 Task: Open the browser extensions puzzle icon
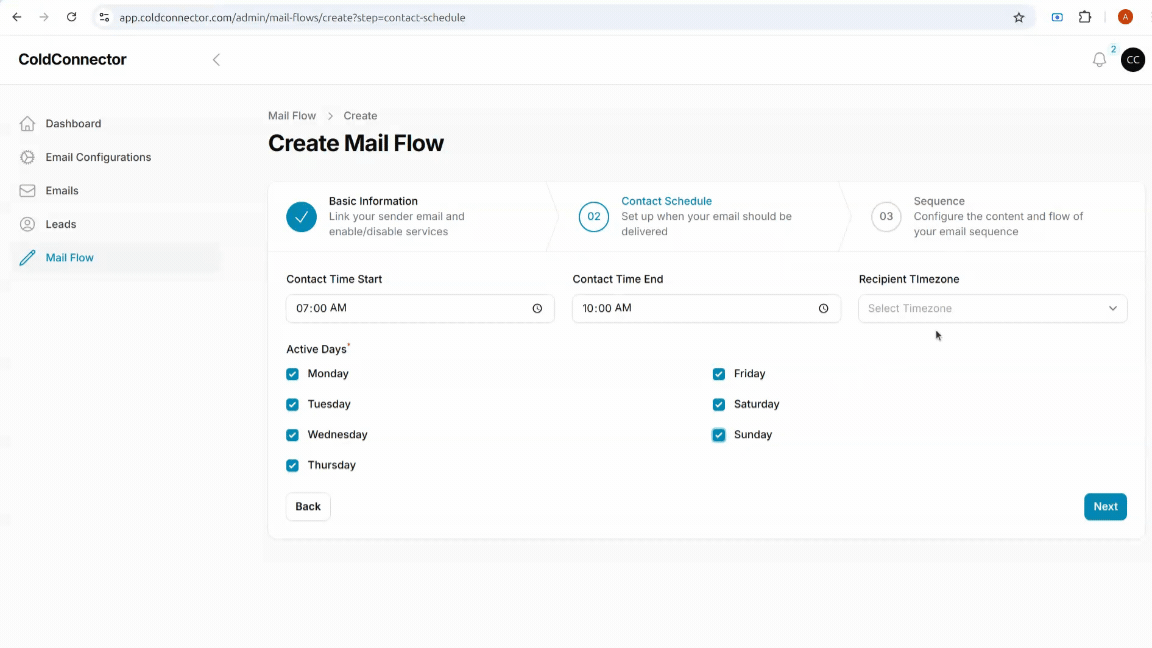pyautogui.click(x=1085, y=17)
